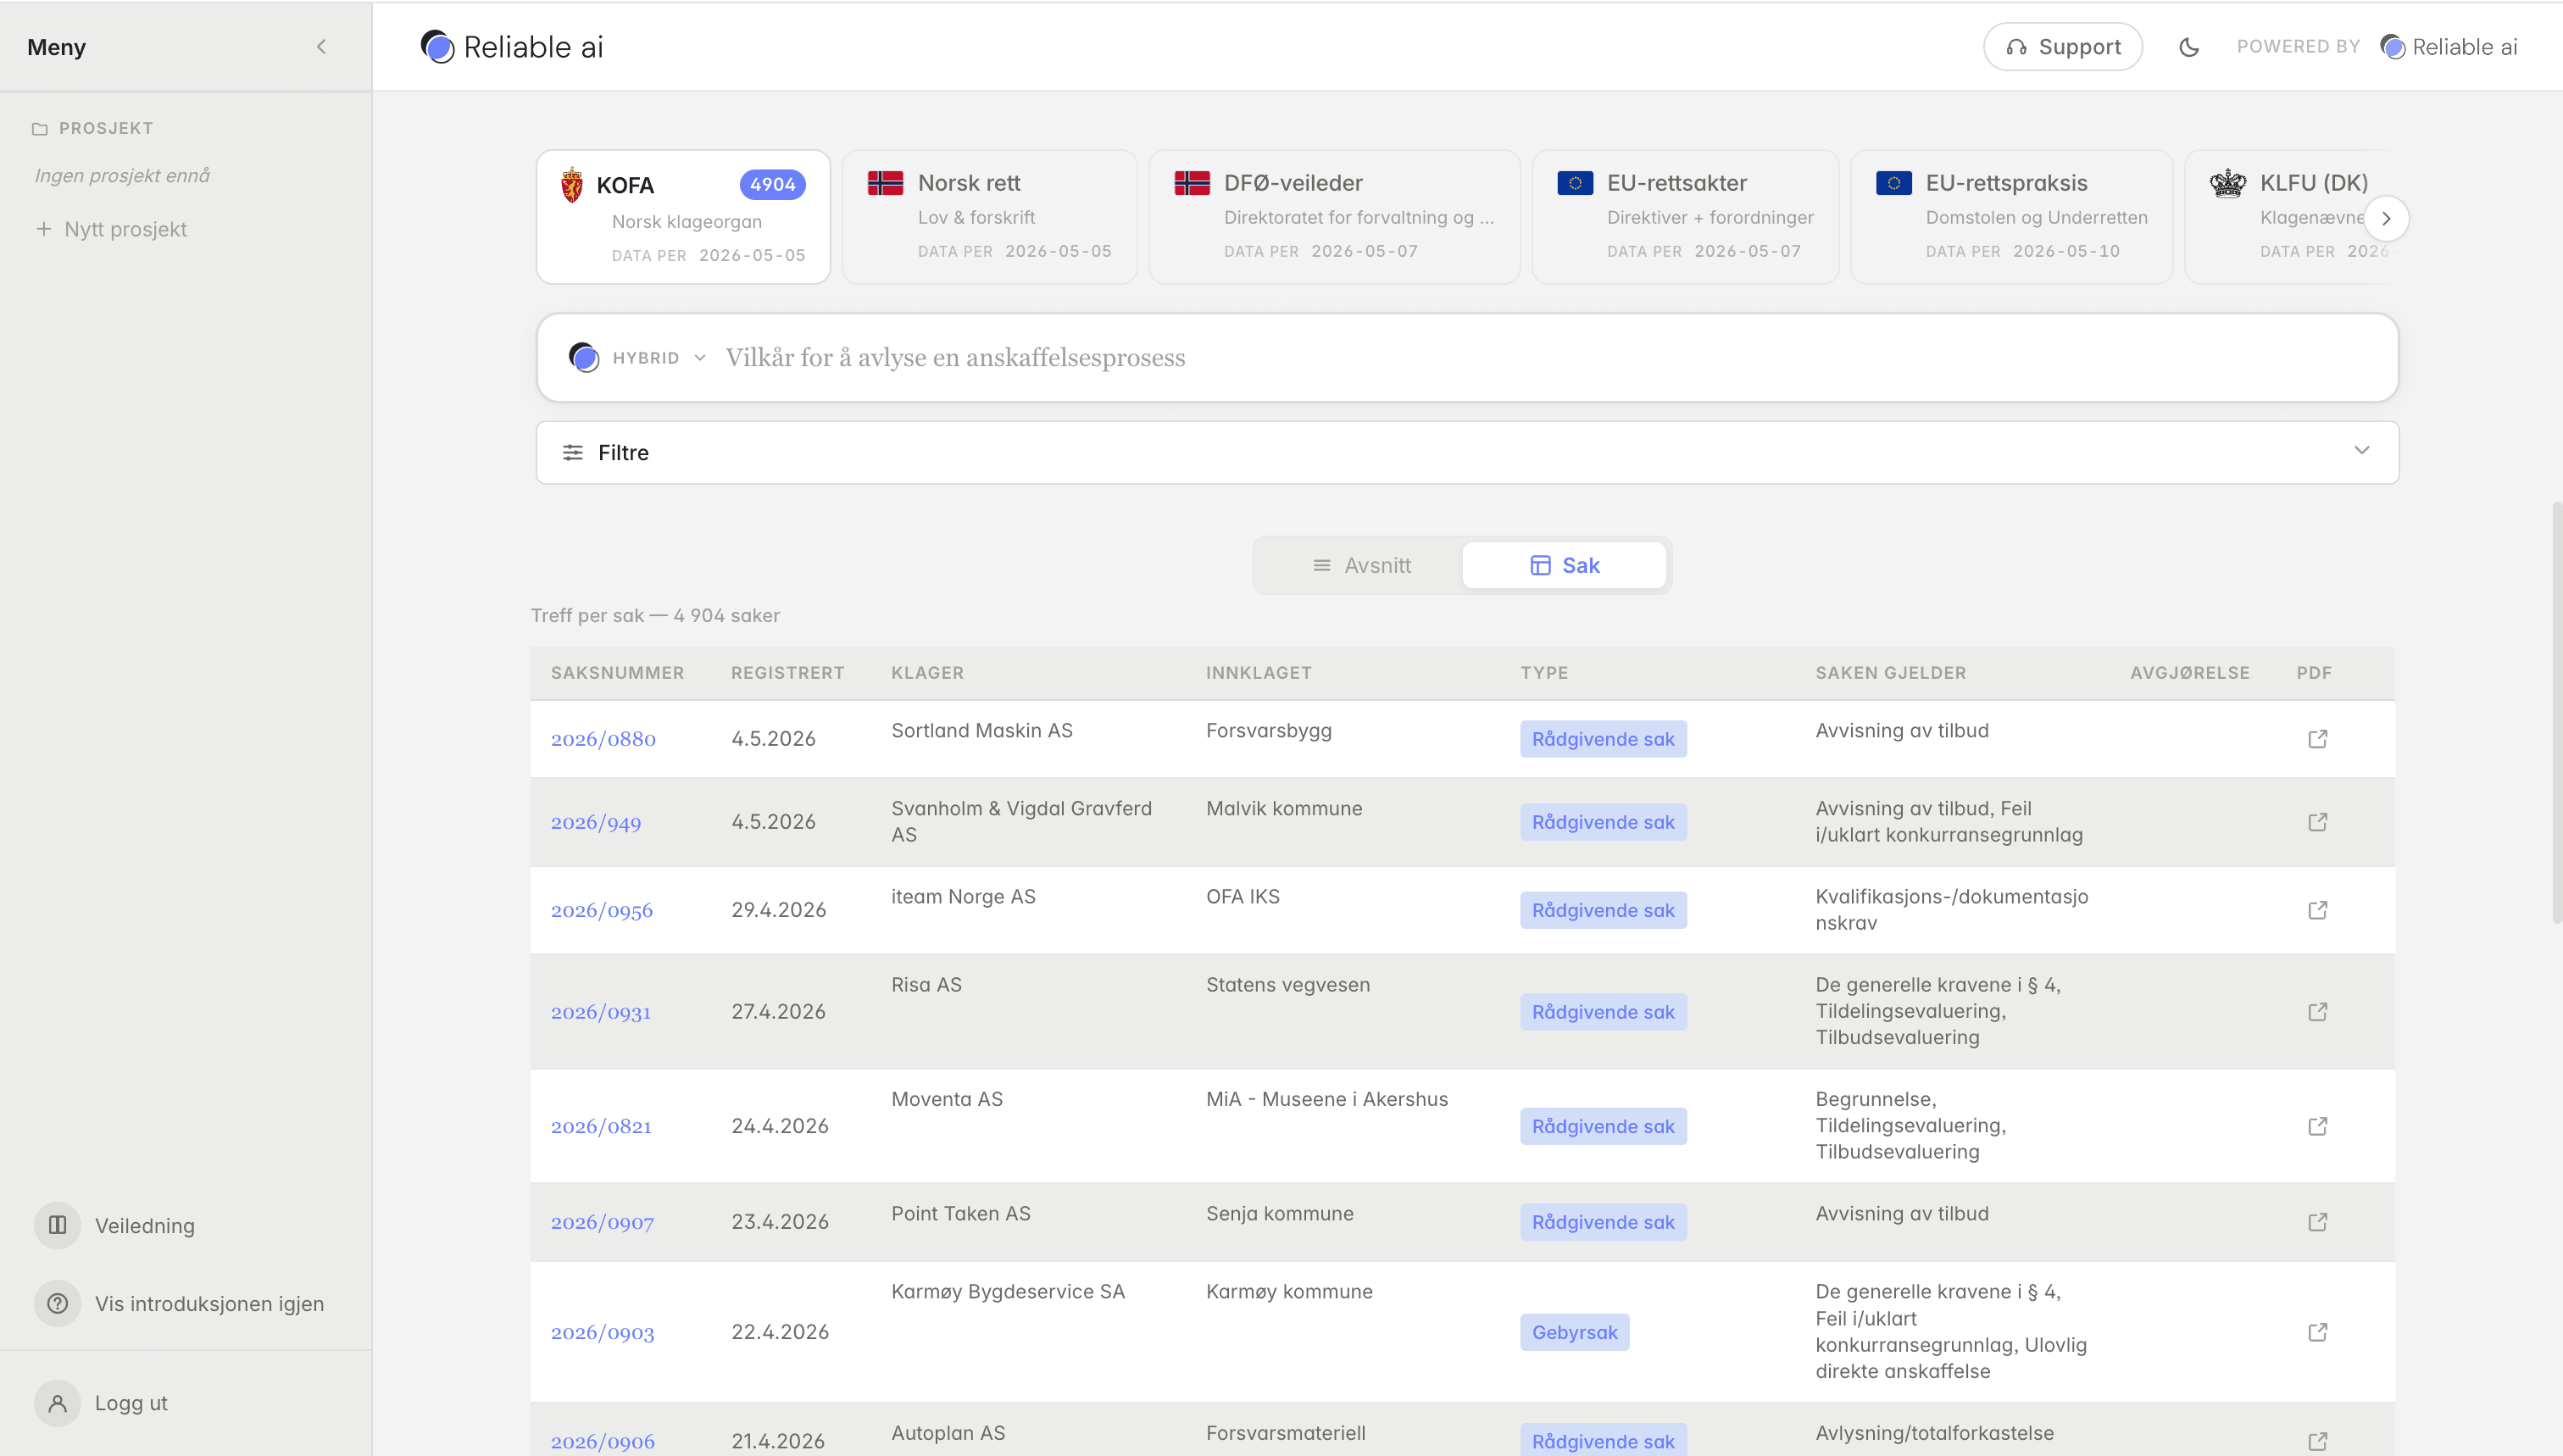
Task: Click Logg ut
Action: point(101,1403)
